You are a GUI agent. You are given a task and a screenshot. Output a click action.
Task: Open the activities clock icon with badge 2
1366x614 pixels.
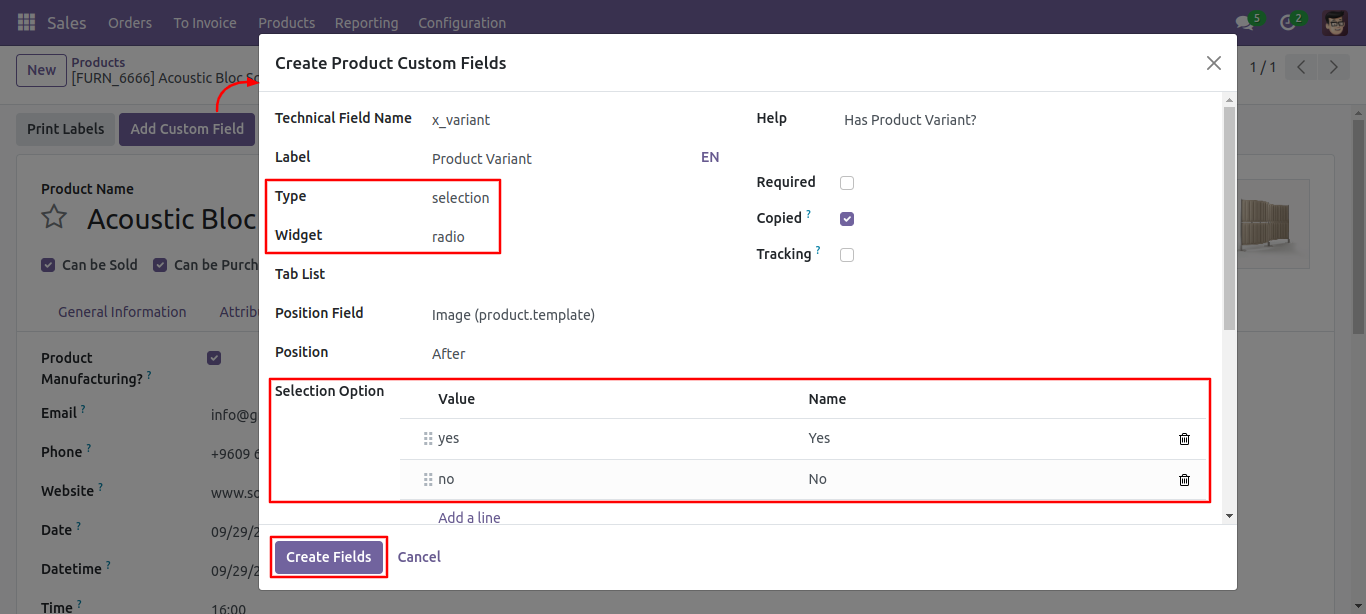coord(1288,22)
